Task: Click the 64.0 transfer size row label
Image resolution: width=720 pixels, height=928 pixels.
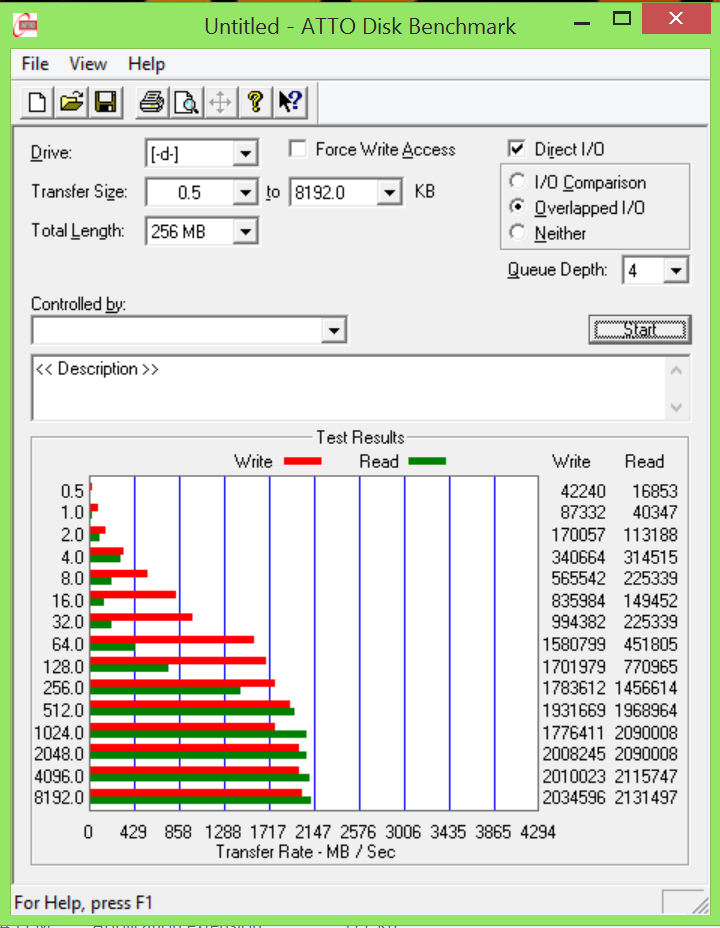Action: [x=68, y=644]
